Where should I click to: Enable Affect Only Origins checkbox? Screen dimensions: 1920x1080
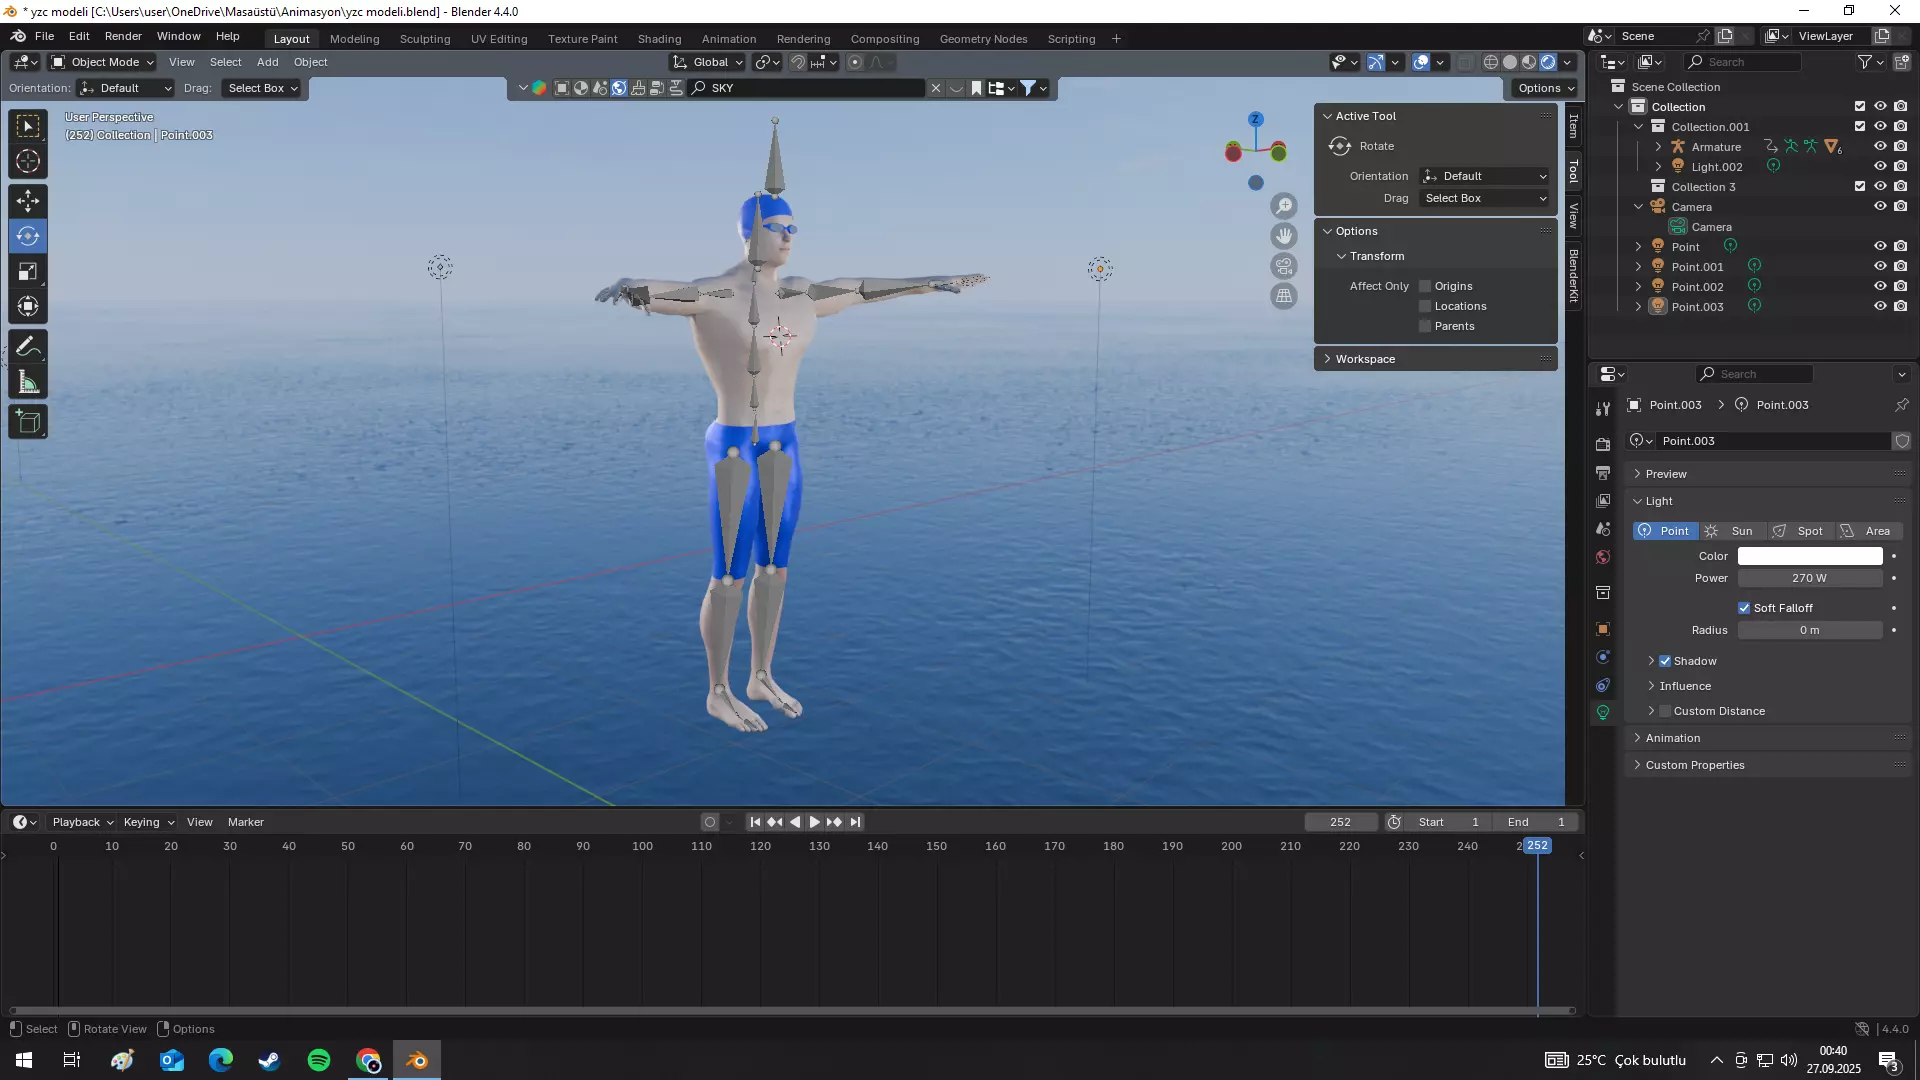pos(1425,286)
